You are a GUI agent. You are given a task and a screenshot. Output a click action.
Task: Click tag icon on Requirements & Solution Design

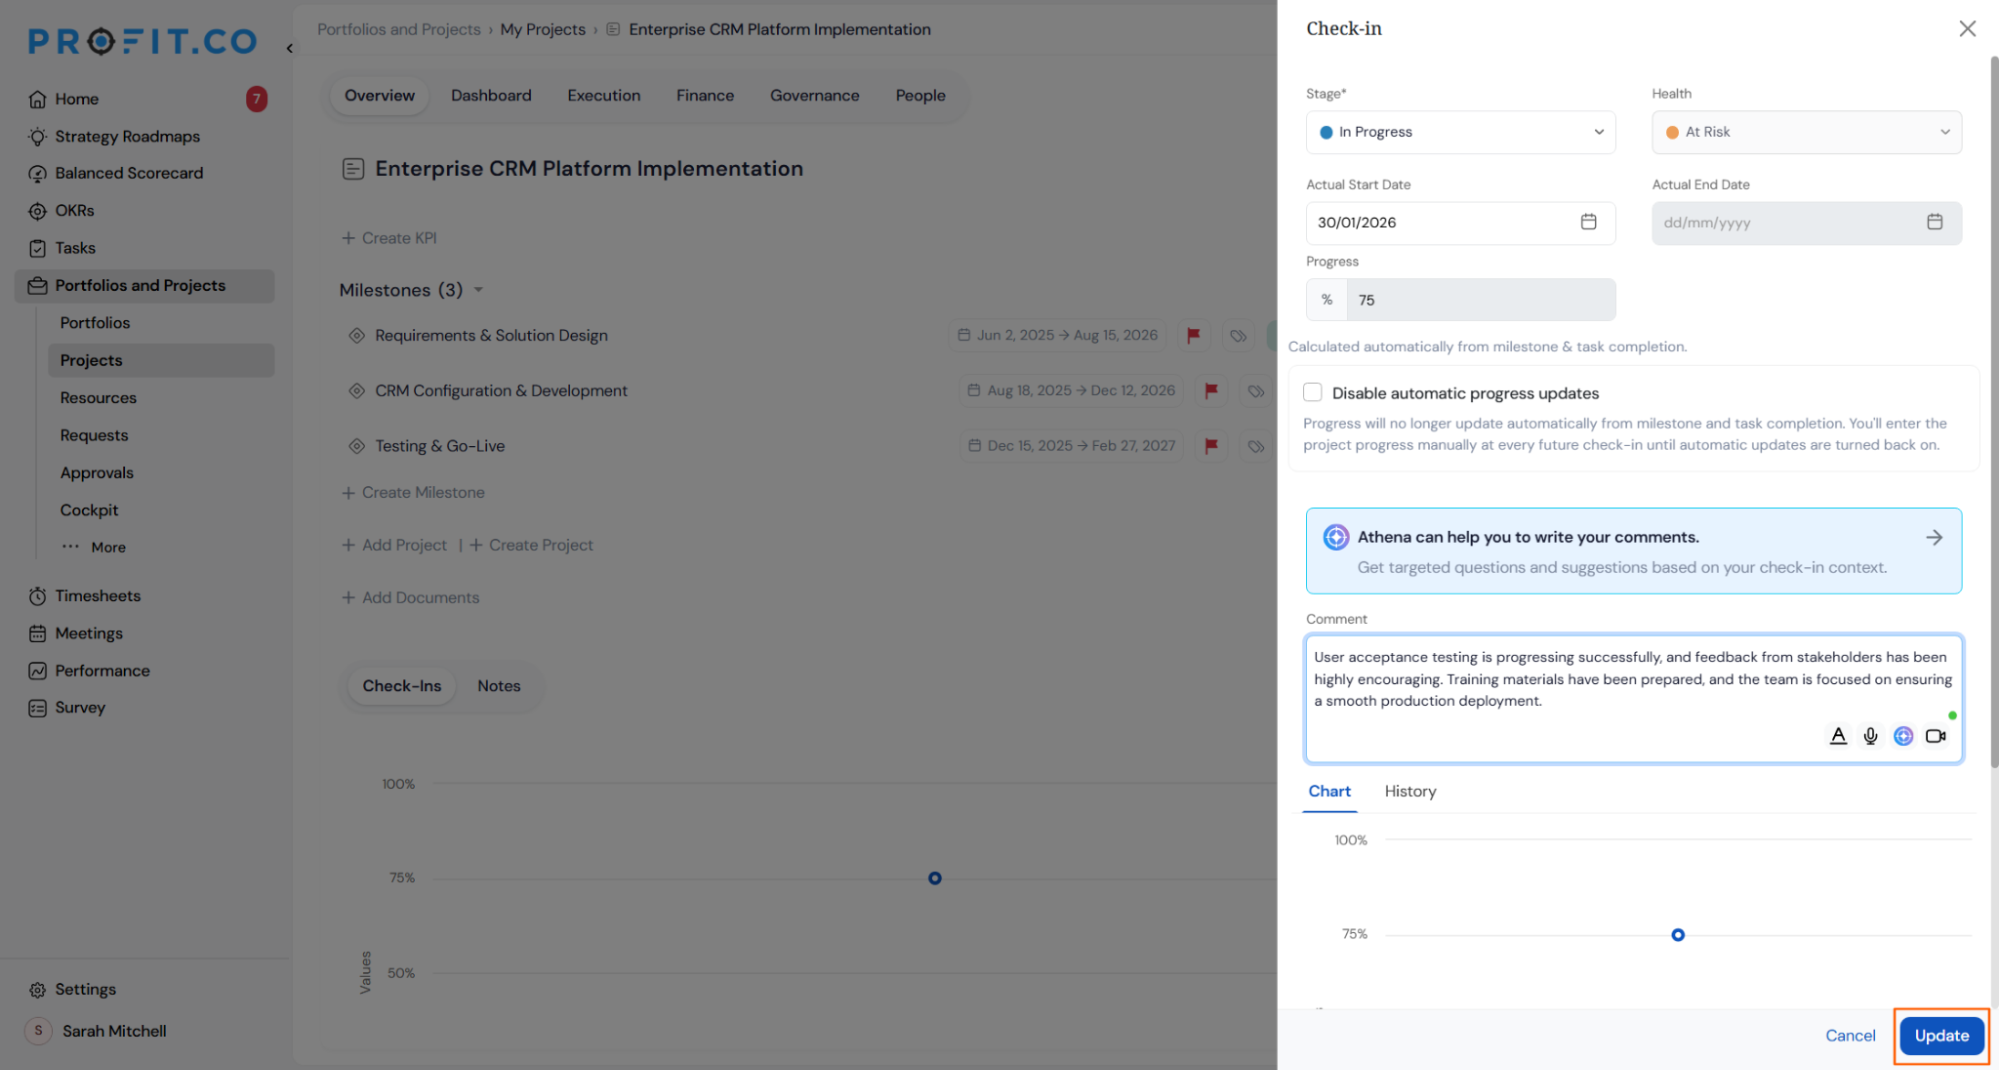point(1238,336)
